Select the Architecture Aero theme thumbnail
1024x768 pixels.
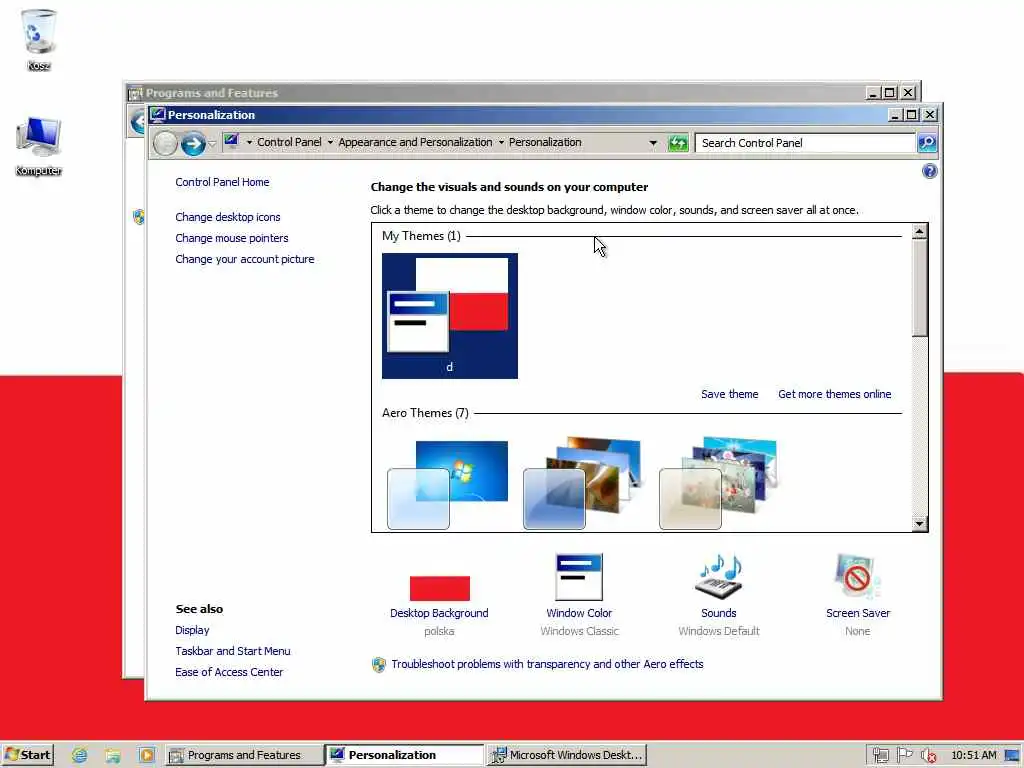pos(583,483)
